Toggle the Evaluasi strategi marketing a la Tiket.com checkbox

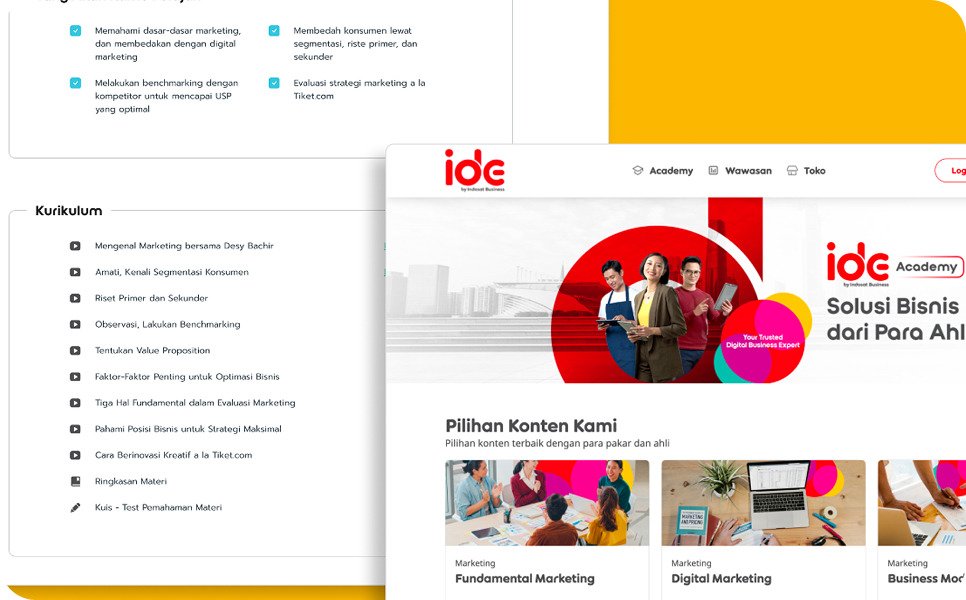tap(274, 83)
